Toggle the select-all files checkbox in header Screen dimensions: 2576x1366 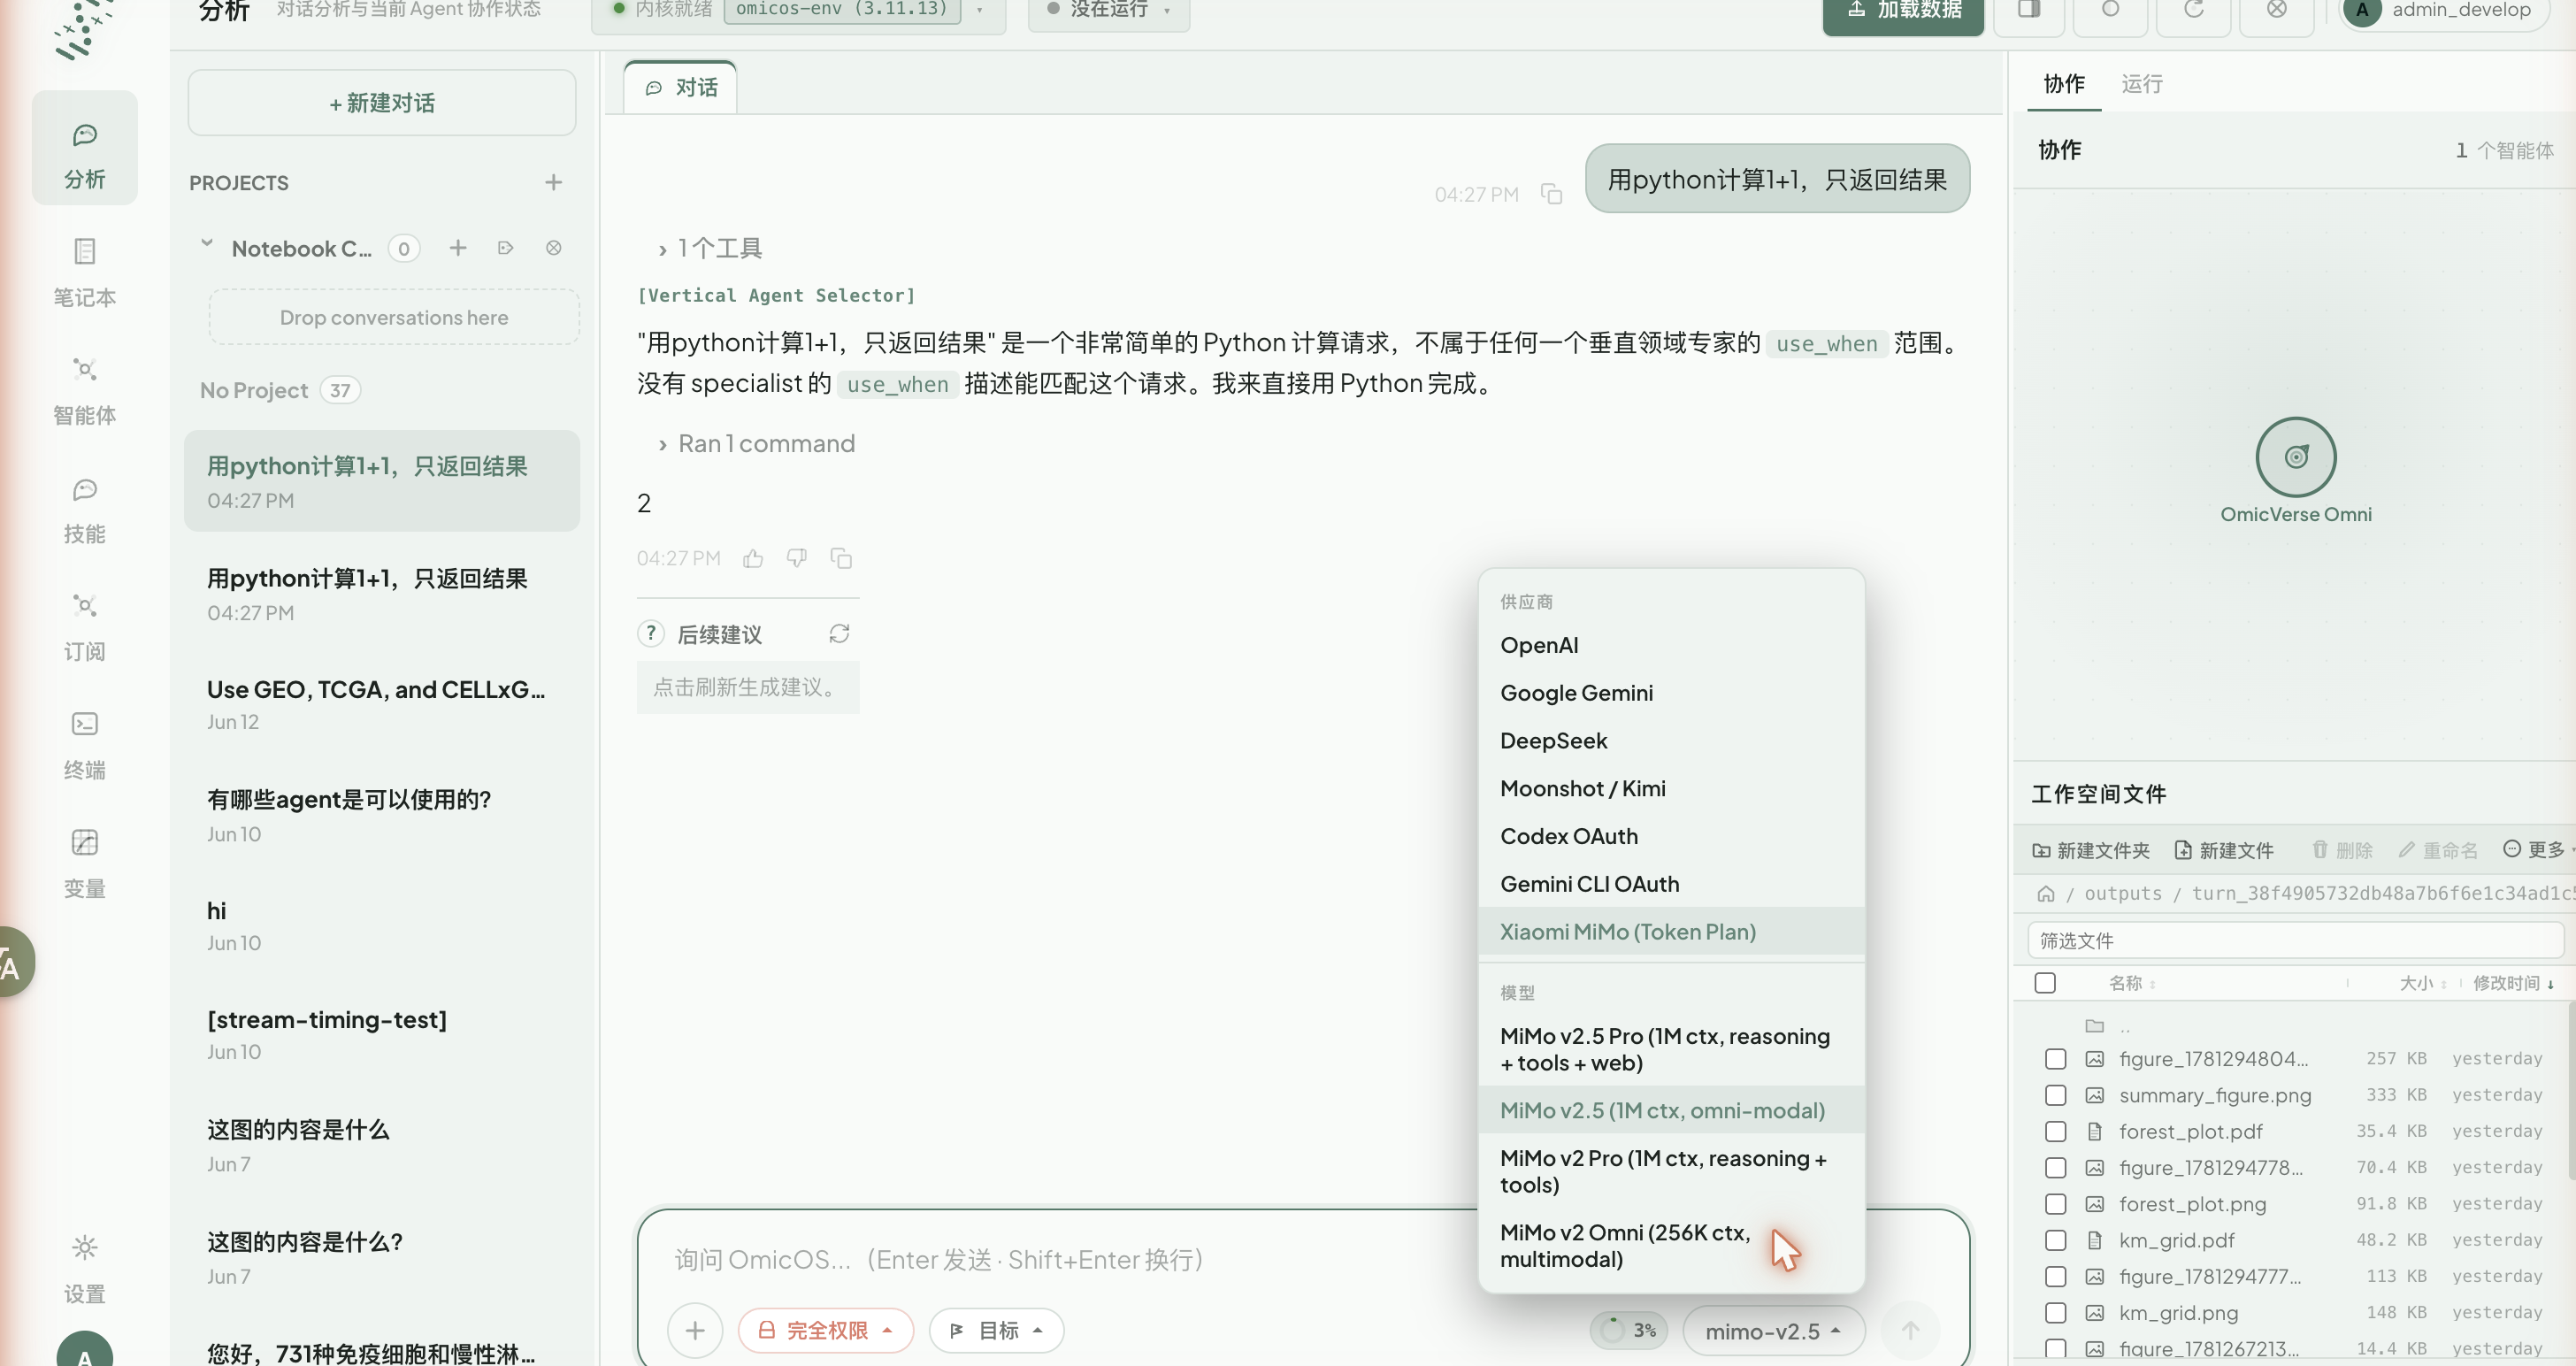coord(2045,983)
